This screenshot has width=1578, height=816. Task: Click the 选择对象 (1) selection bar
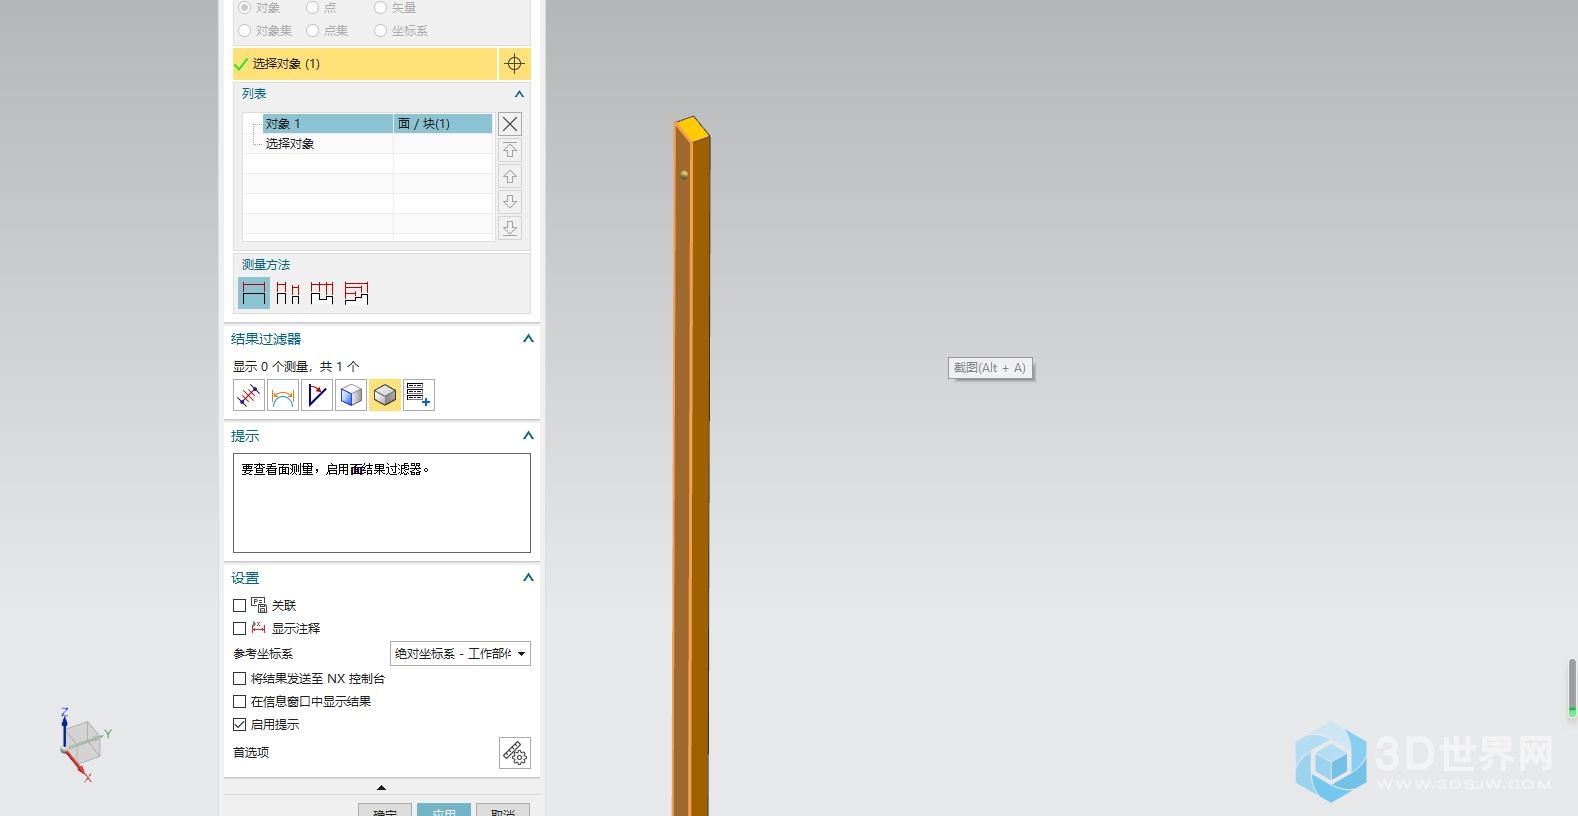coord(364,63)
